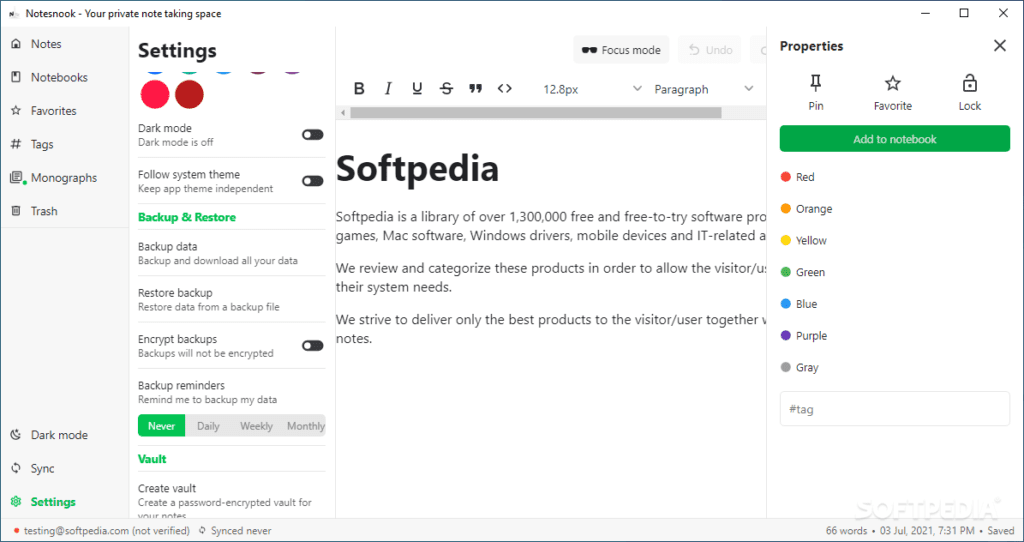Pin the note via the Pin icon

pos(816,93)
